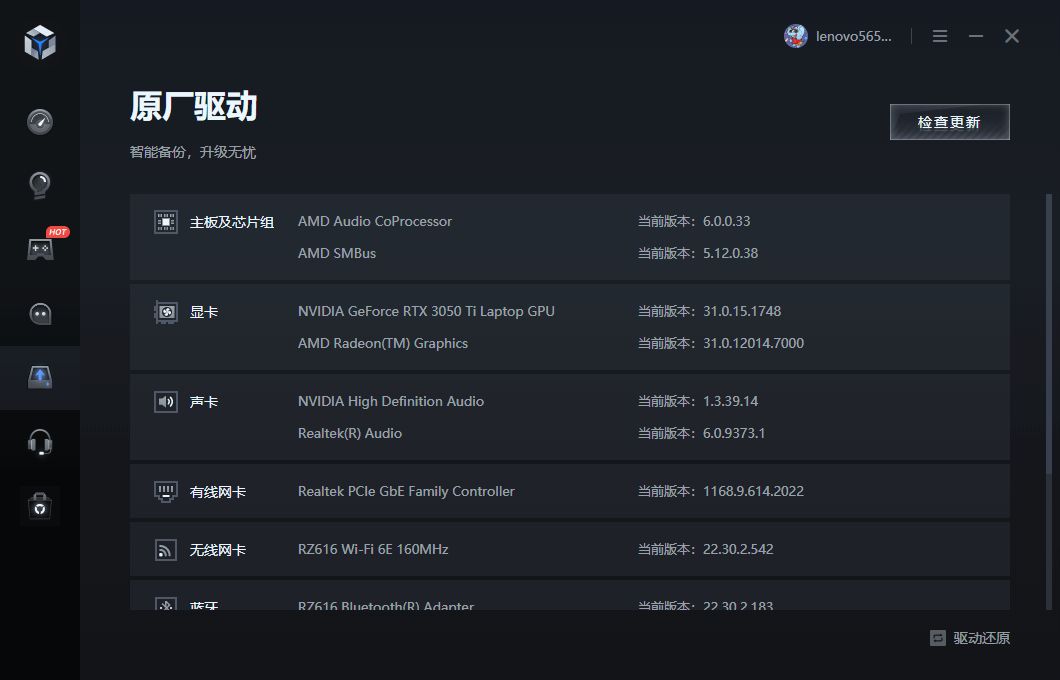Viewport: 1060px width, 680px height.
Task: Click the wireless network card icon
Action: (166, 550)
